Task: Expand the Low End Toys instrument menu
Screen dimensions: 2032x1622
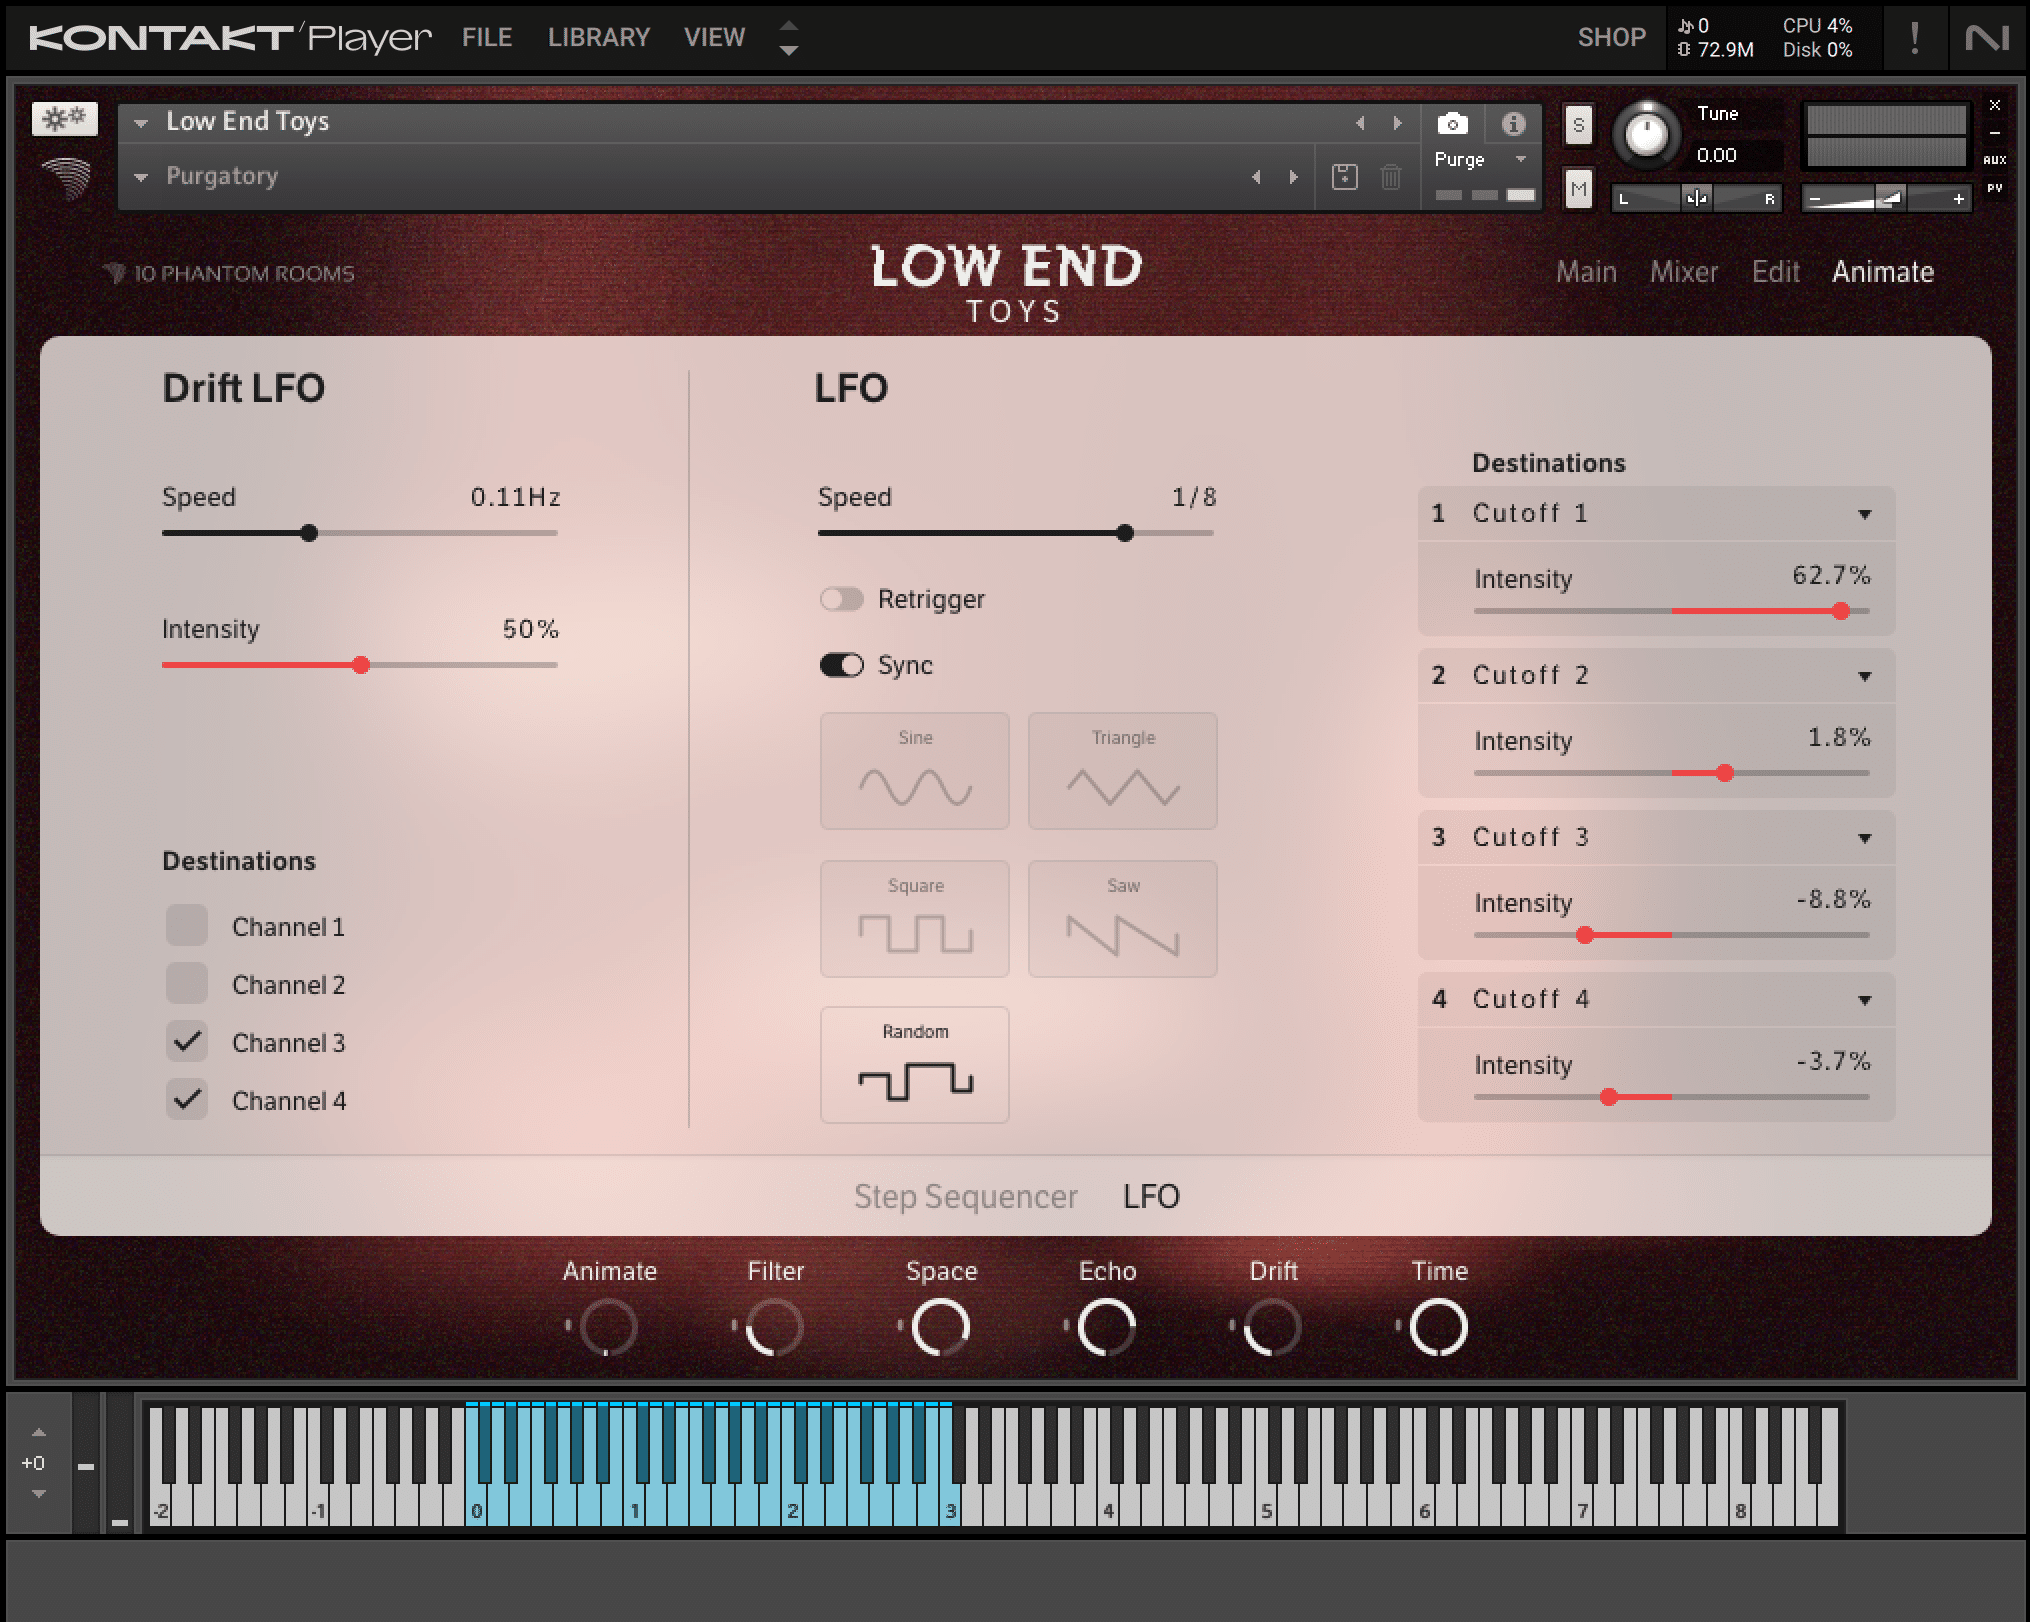Action: click(x=141, y=123)
